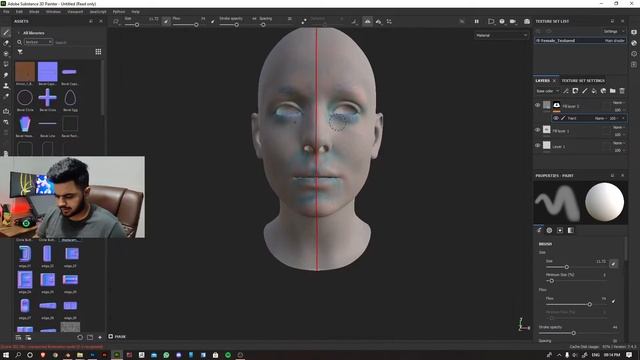The height and width of the screenshot is (360, 640).
Task: Collapse the All libraries expander
Action: coord(18,33)
